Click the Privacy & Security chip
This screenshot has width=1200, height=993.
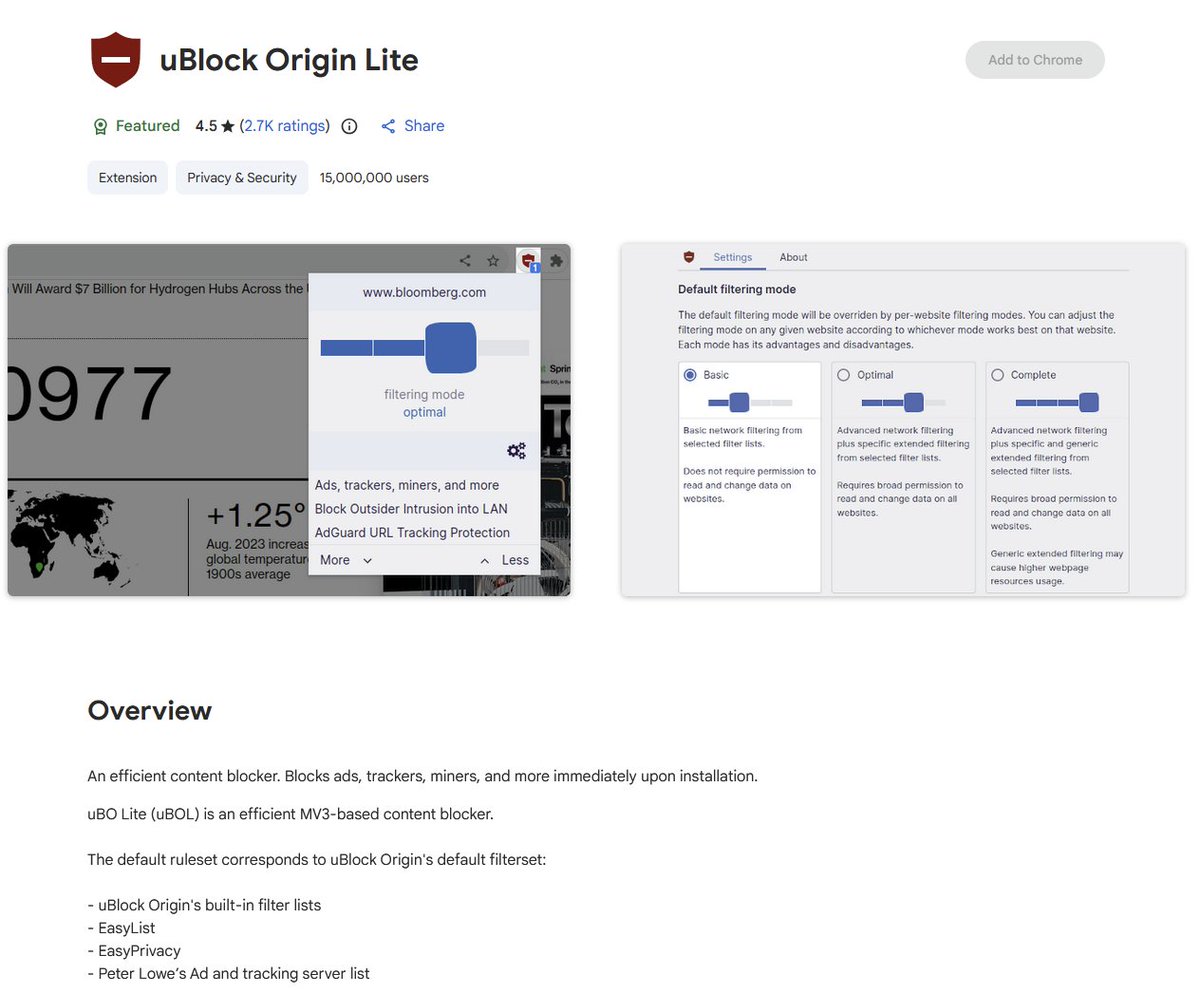(x=242, y=178)
